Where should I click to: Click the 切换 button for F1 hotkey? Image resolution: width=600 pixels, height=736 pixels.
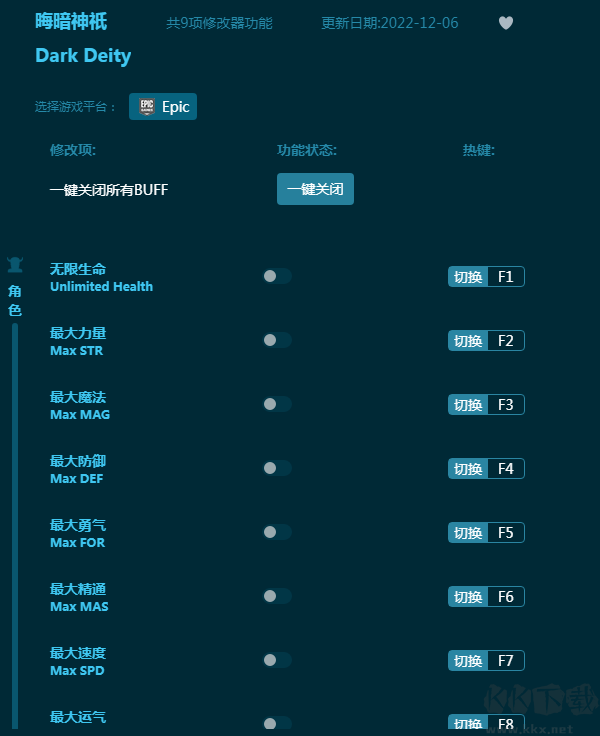click(x=468, y=277)
